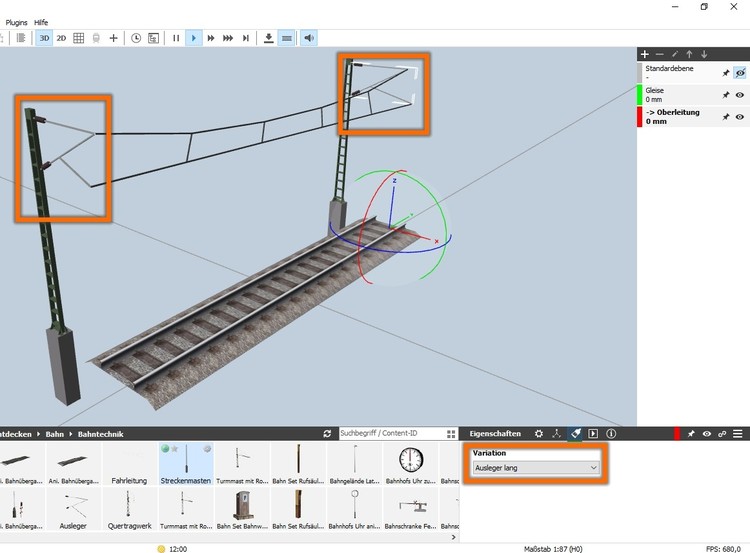Switch to 2D view mode

pyautogui.click(x=61, y=38)
